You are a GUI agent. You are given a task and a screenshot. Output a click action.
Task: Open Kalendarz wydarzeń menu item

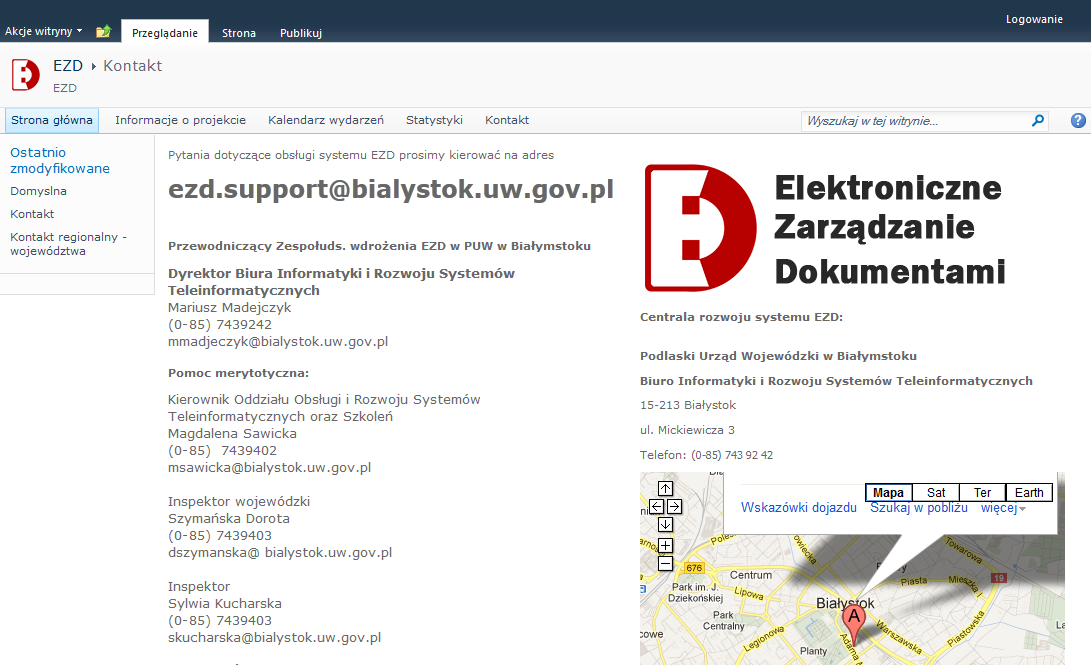click(x=326, y=120)
